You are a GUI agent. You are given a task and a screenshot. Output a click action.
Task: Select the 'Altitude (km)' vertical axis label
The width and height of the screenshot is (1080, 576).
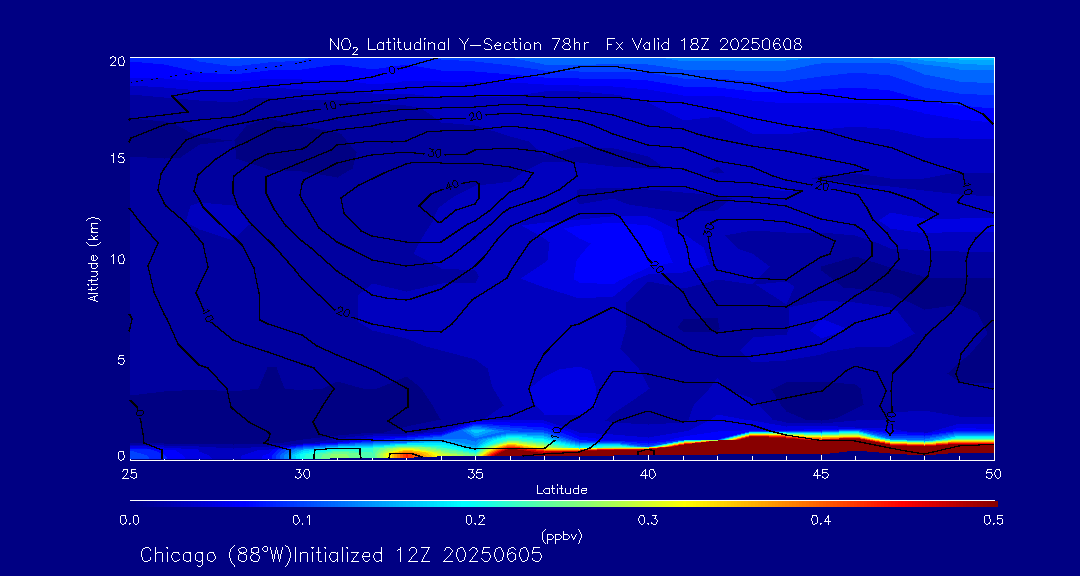[x=93, y=257]
